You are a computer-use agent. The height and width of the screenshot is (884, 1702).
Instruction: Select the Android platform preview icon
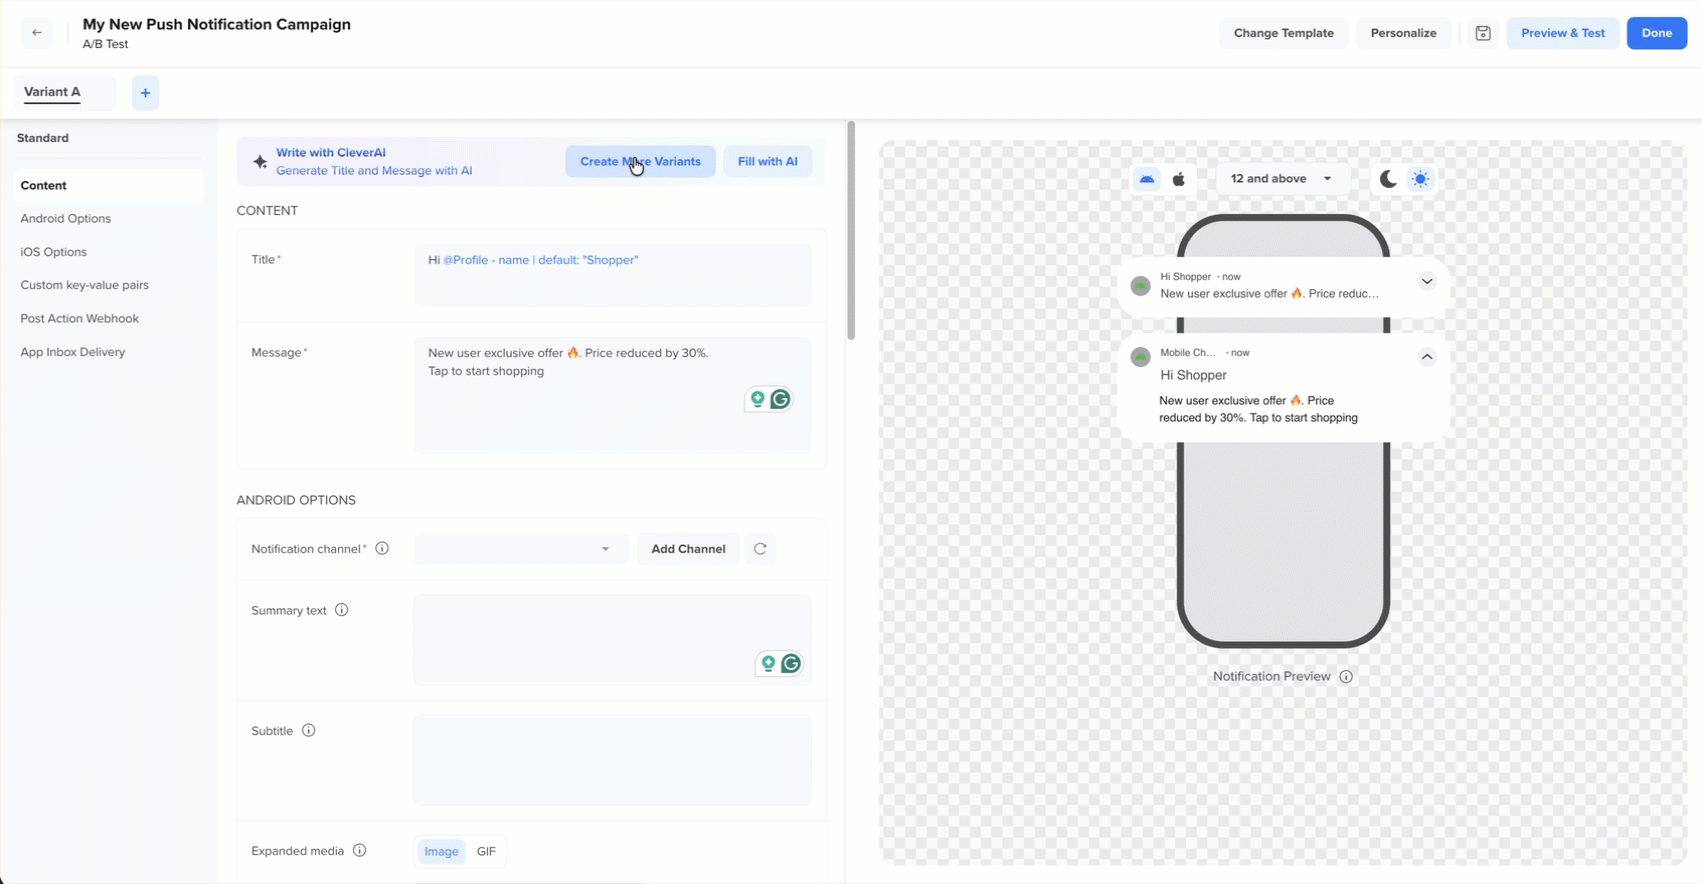point(1147,179)
